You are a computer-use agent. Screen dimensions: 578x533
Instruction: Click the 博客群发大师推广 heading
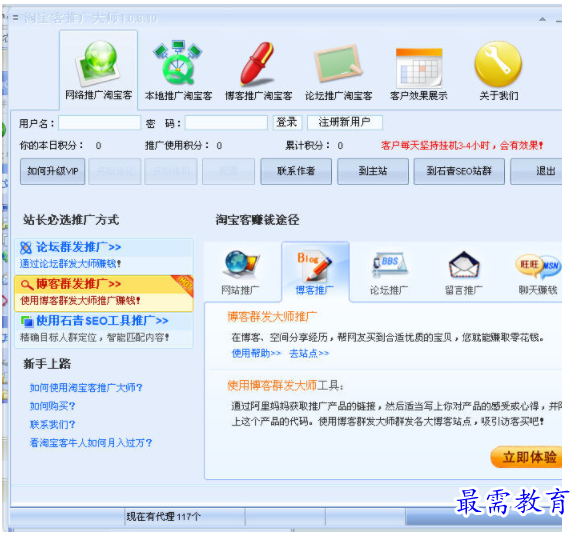coord(272,317)
